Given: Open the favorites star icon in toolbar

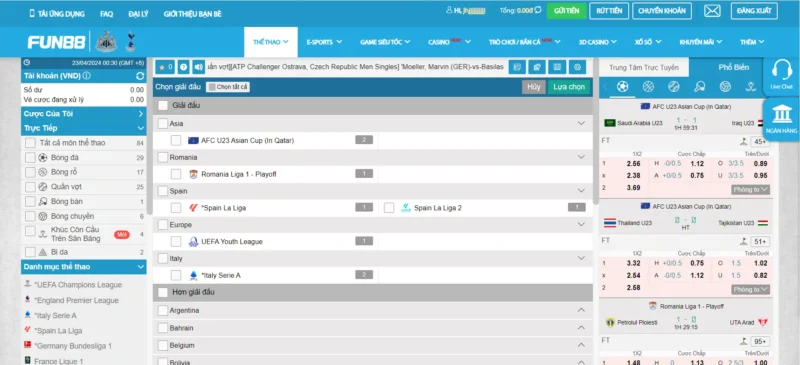Looking at the screenshot, I should (x=164, y=67).
